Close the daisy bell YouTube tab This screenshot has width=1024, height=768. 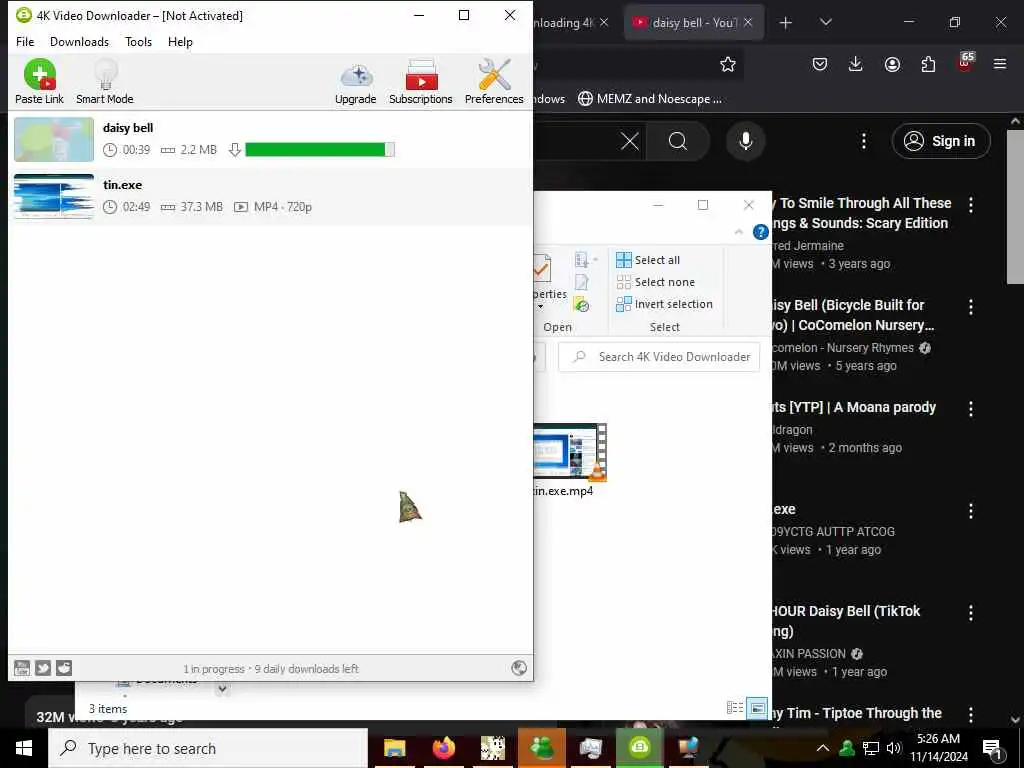pos(748,22)
